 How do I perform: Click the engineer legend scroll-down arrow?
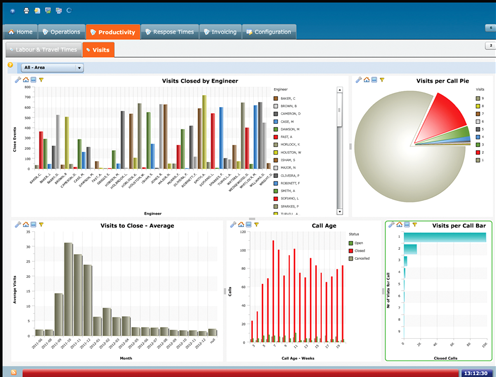click(340, 212)
